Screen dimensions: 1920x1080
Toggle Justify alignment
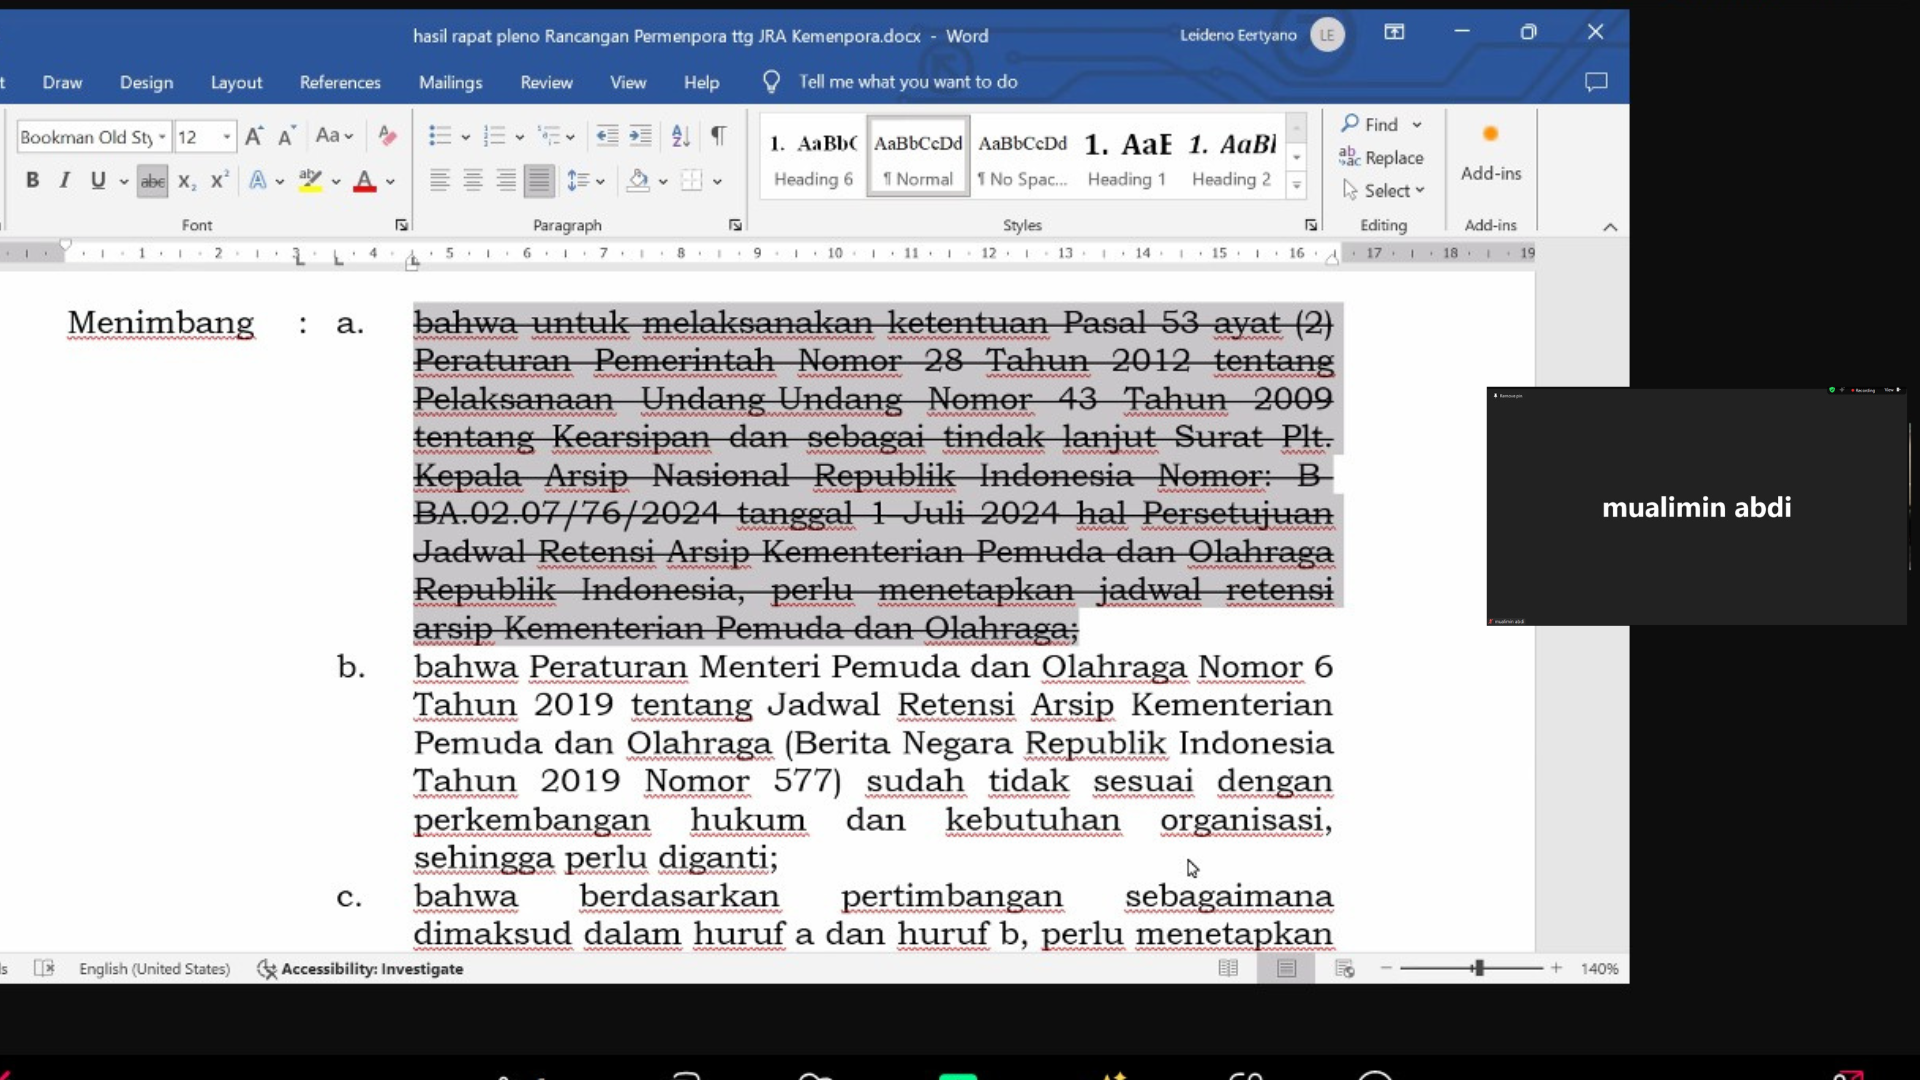pyautogui.click(x=539, y=181)
